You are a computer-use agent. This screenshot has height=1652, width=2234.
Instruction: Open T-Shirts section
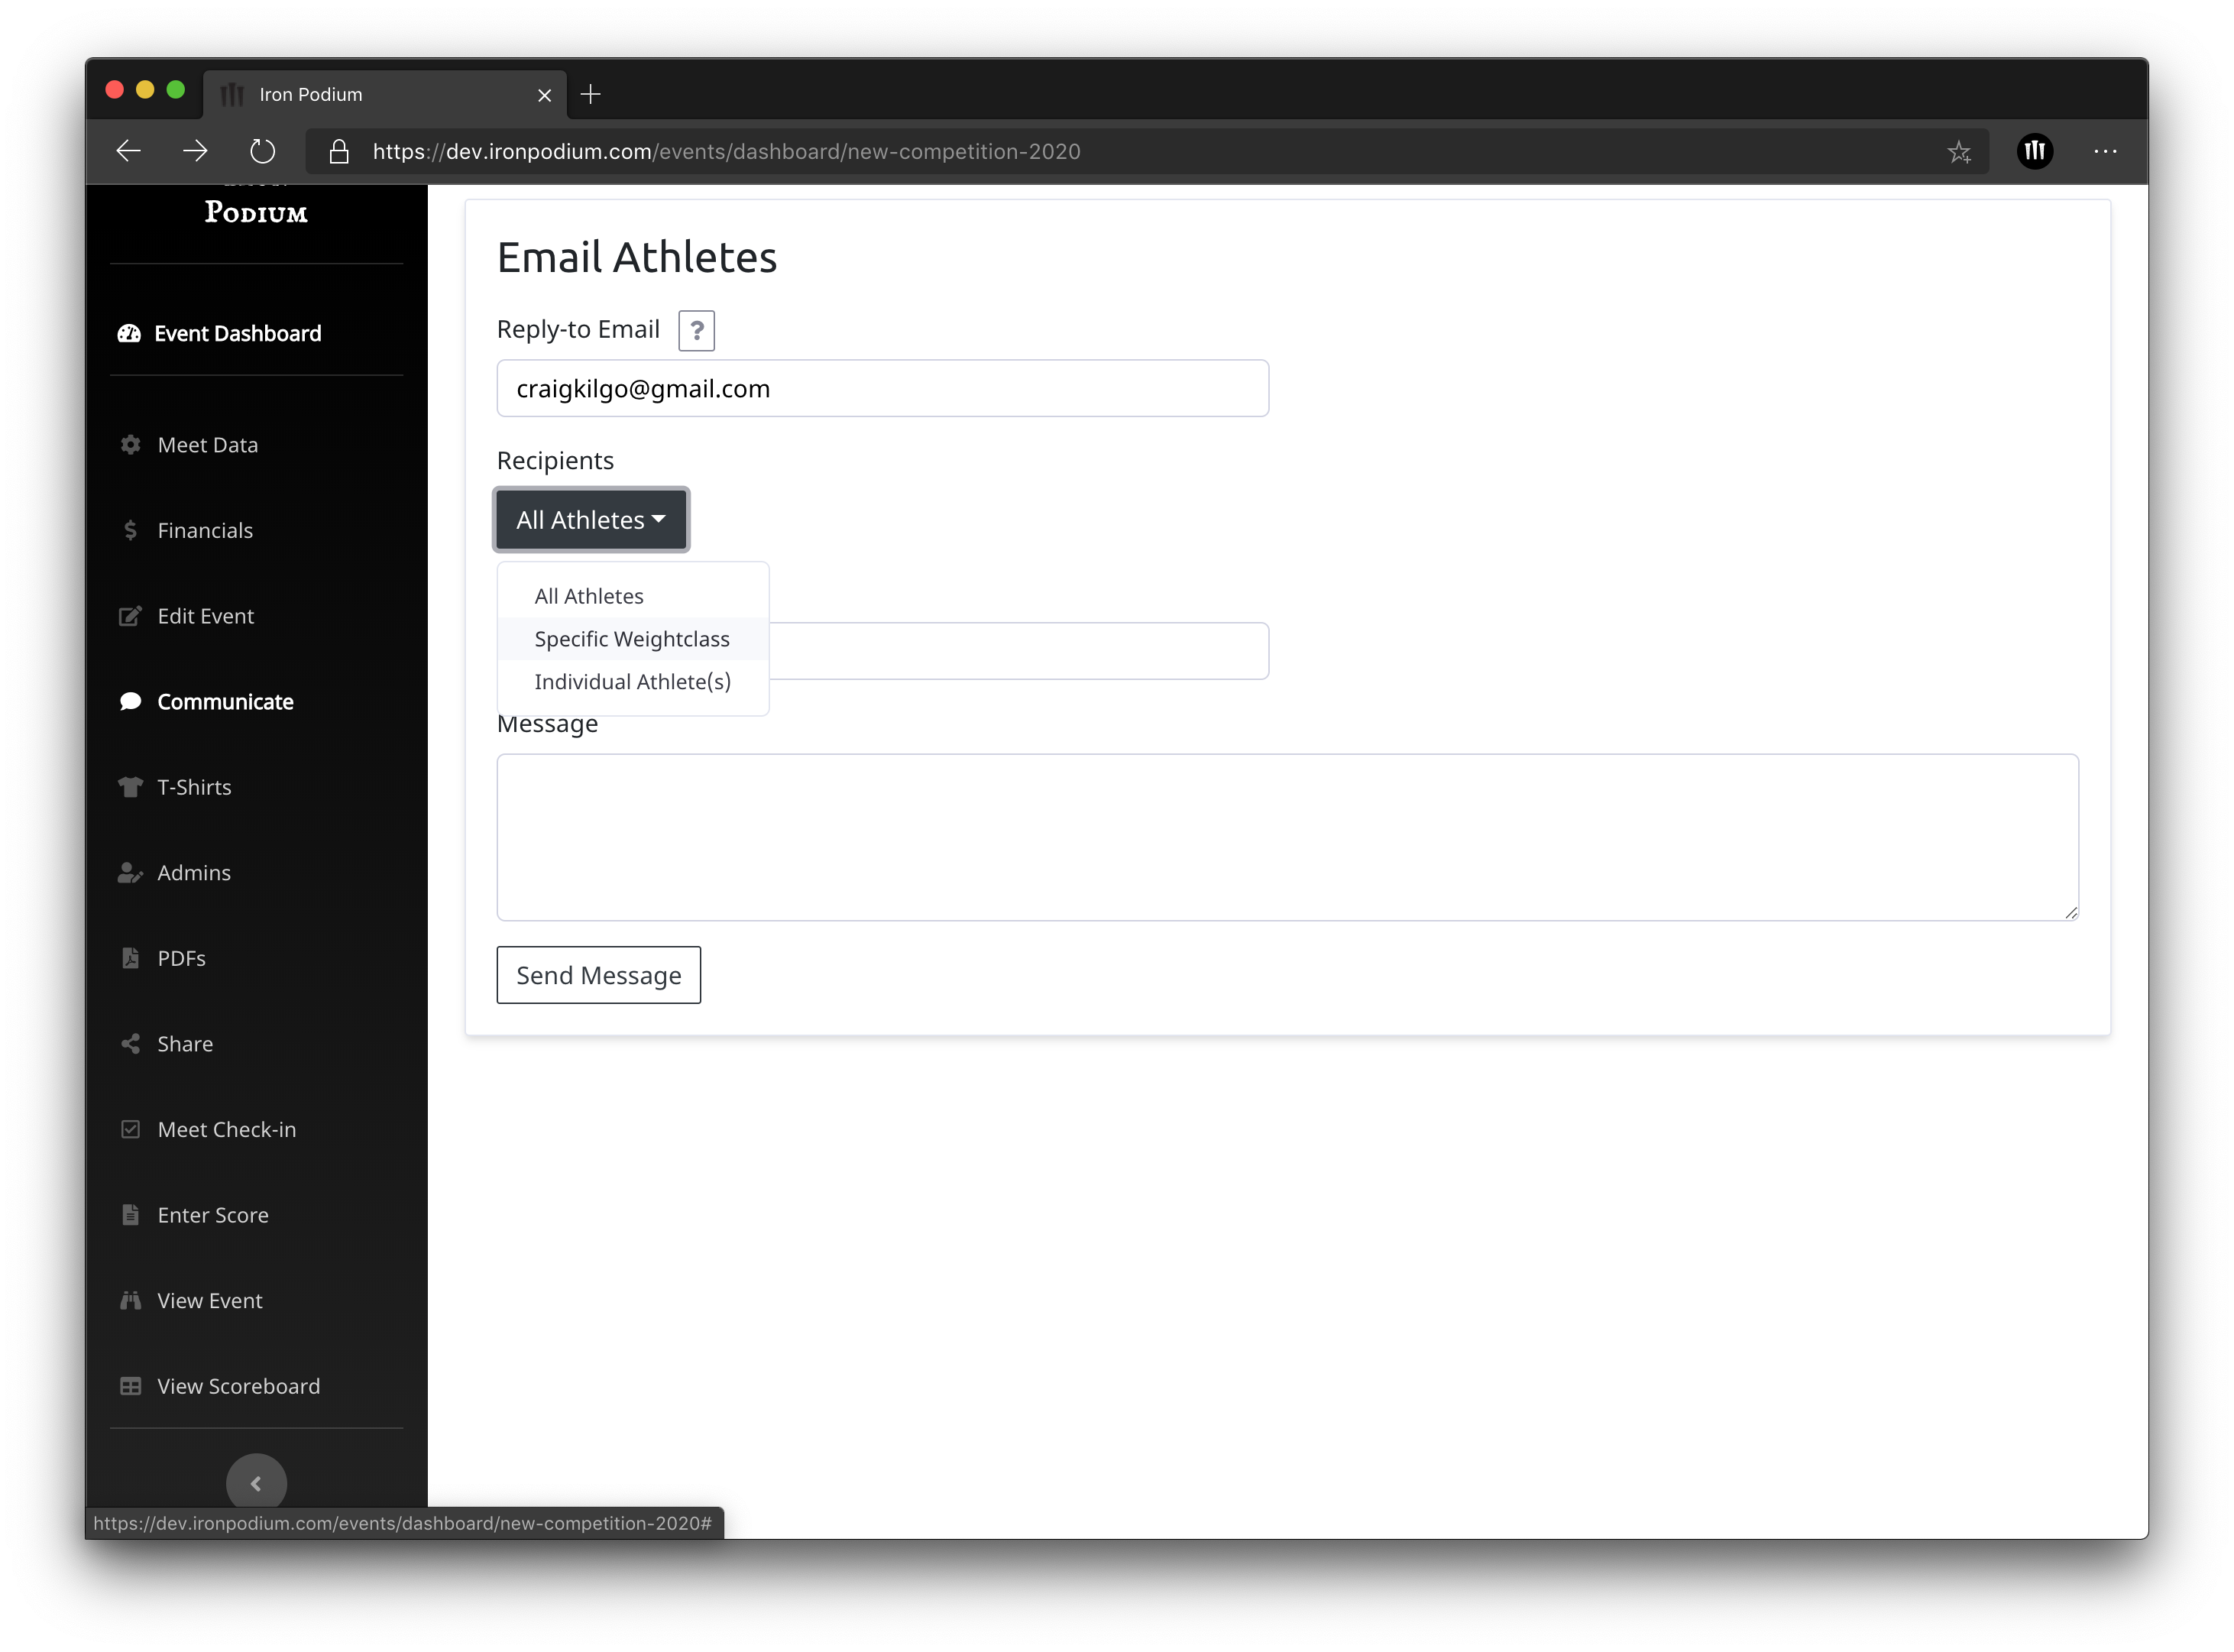point(194,787)
